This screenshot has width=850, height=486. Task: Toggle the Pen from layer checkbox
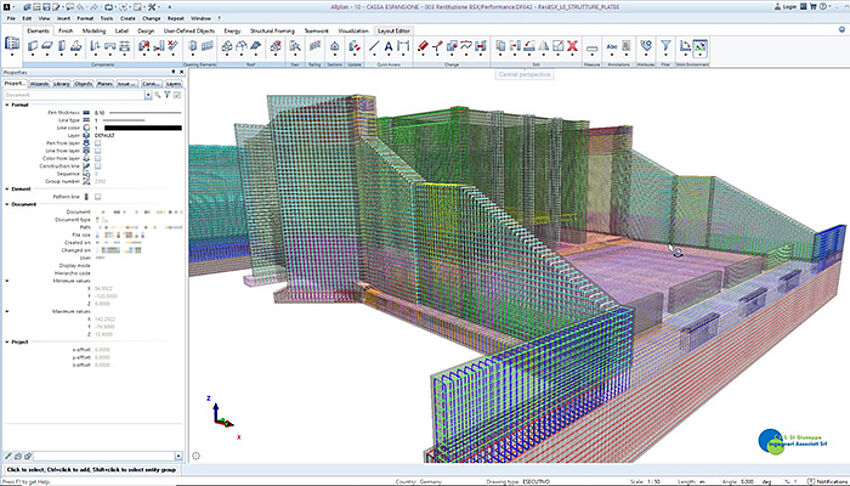pyautogui.click(x=98, y=142)
